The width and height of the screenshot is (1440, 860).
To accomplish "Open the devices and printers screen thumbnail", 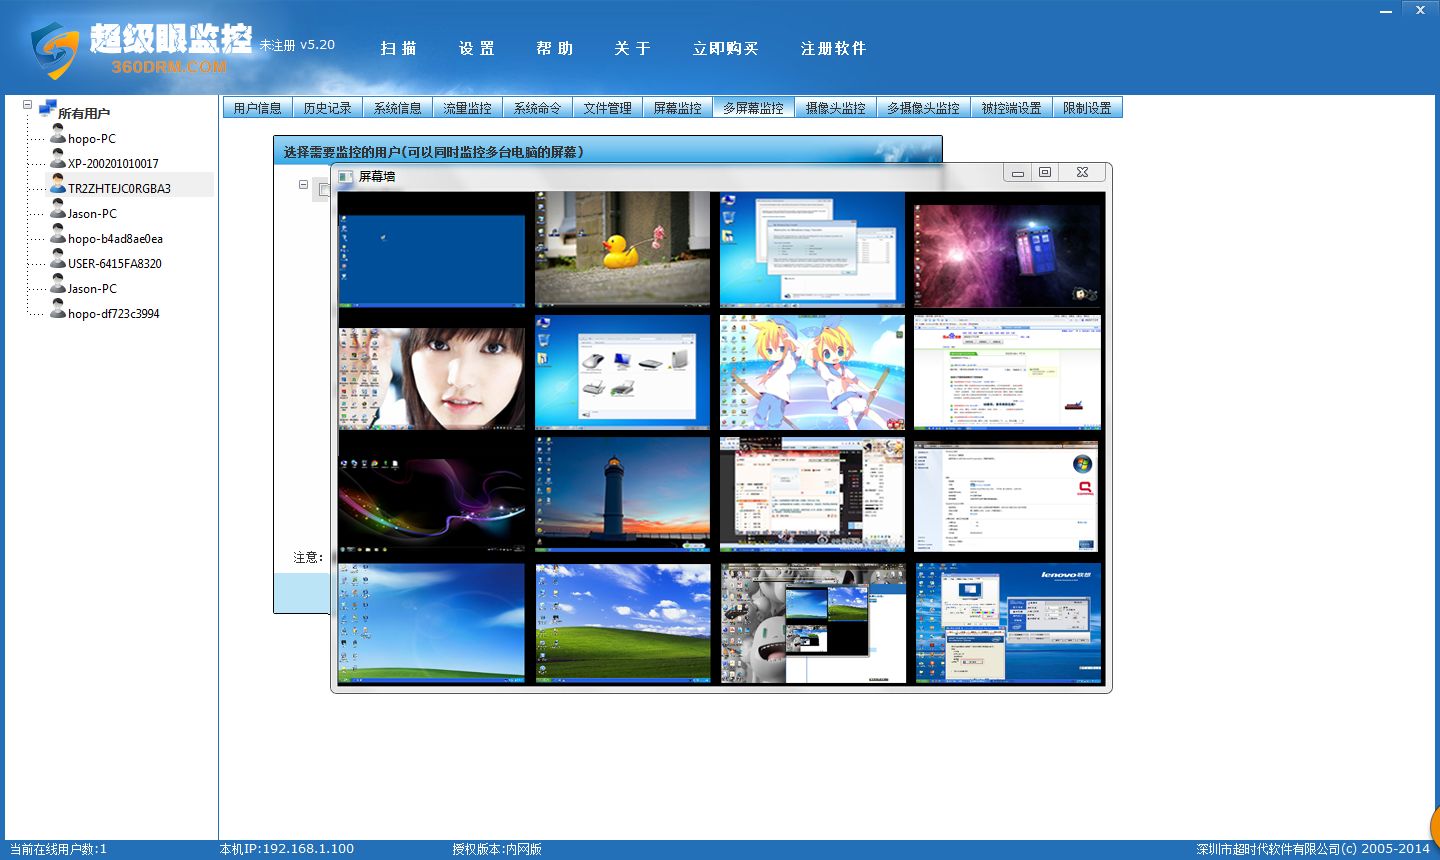I will (622, 373).
